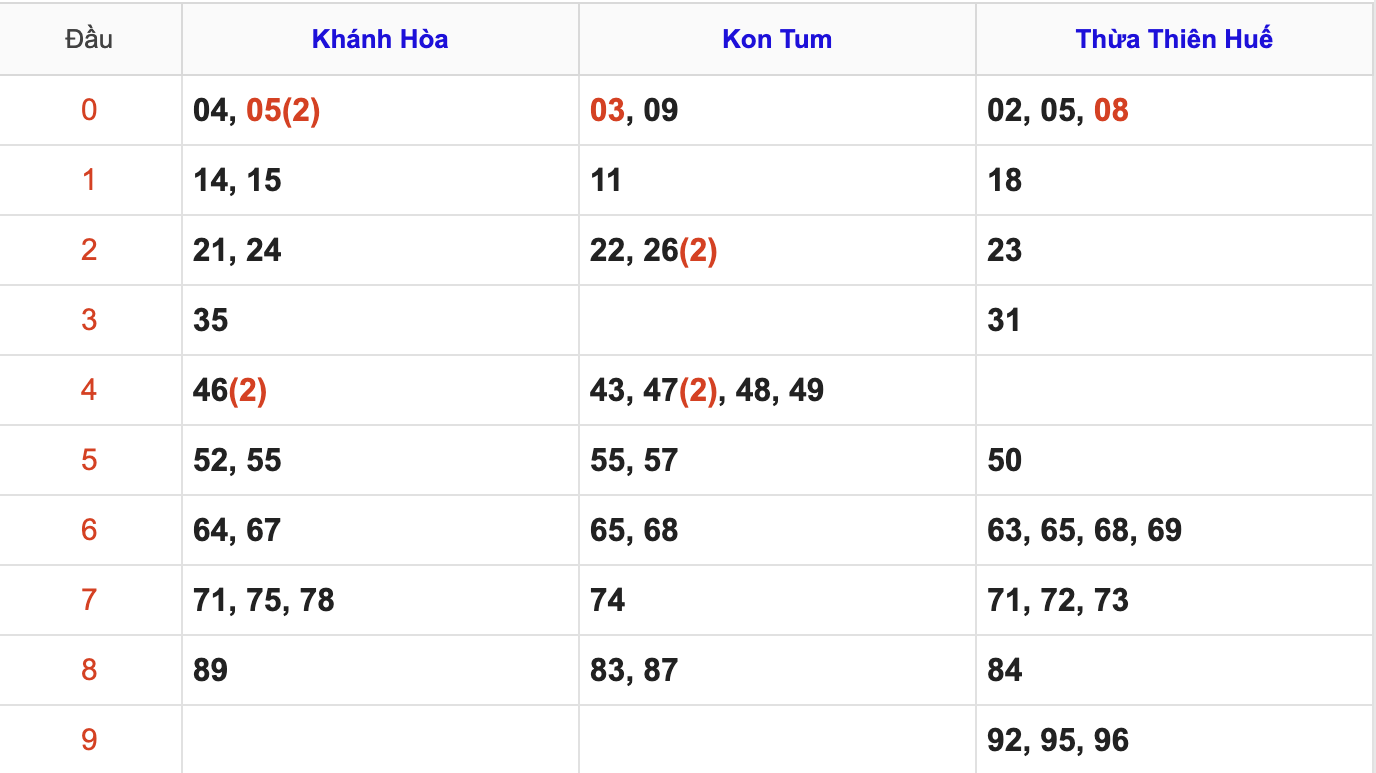Click the 46(2) entry in Khánh Hòa
This screenshot has height=773, width=1376.
coord(230,390)
